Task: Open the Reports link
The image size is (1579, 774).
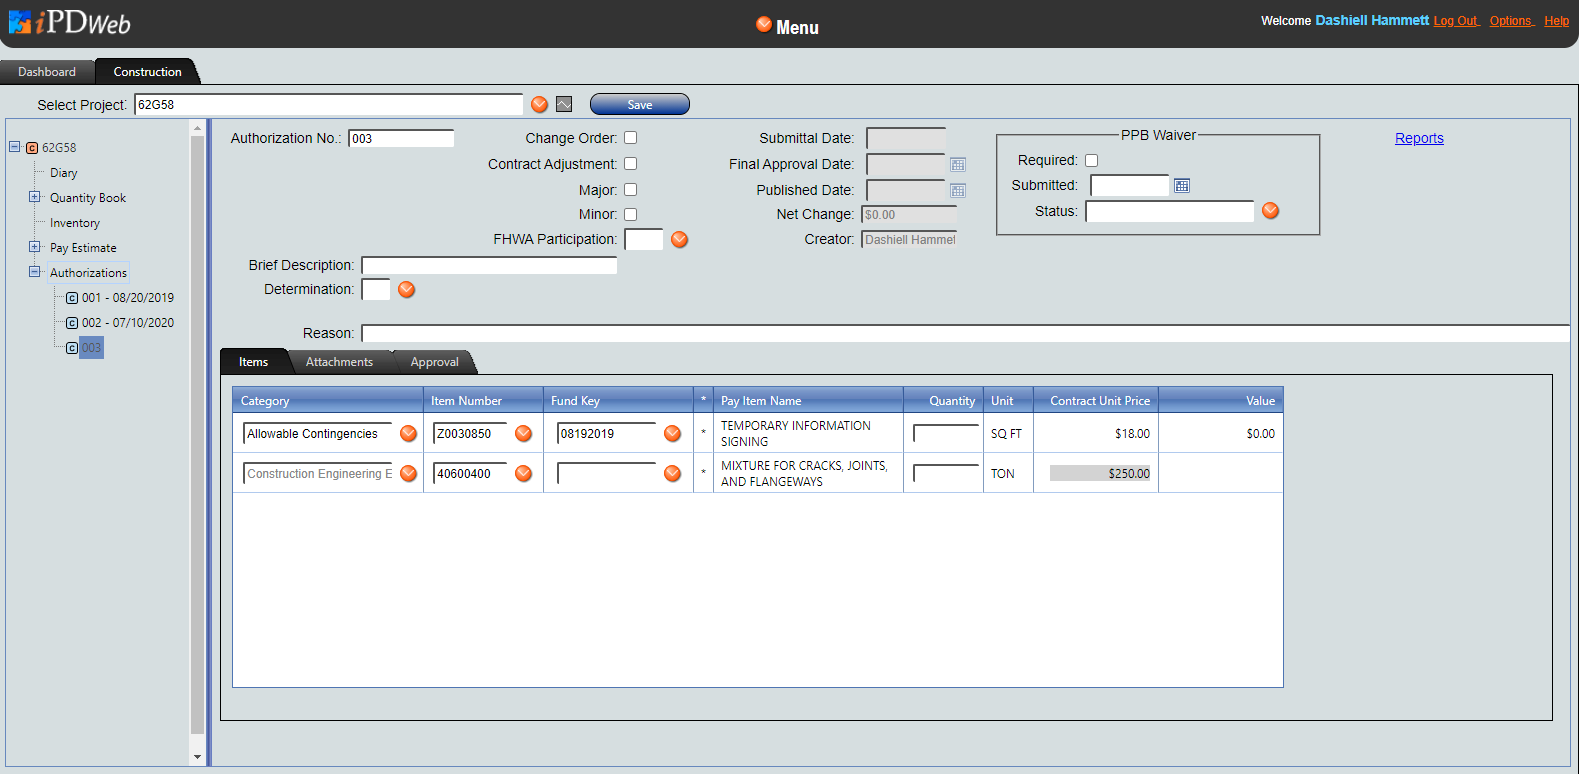Action: [1419, 138]
